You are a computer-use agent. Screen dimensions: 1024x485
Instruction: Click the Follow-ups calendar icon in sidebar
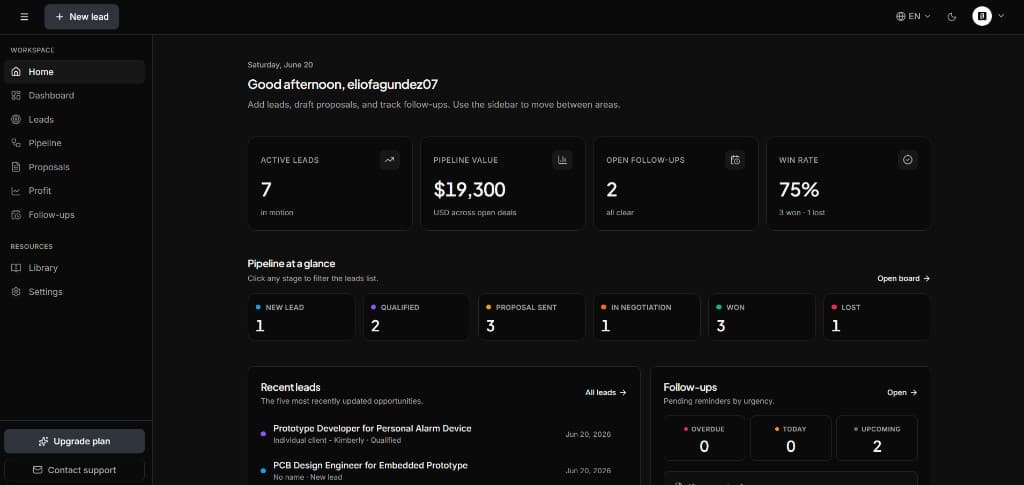click(16, 215)
